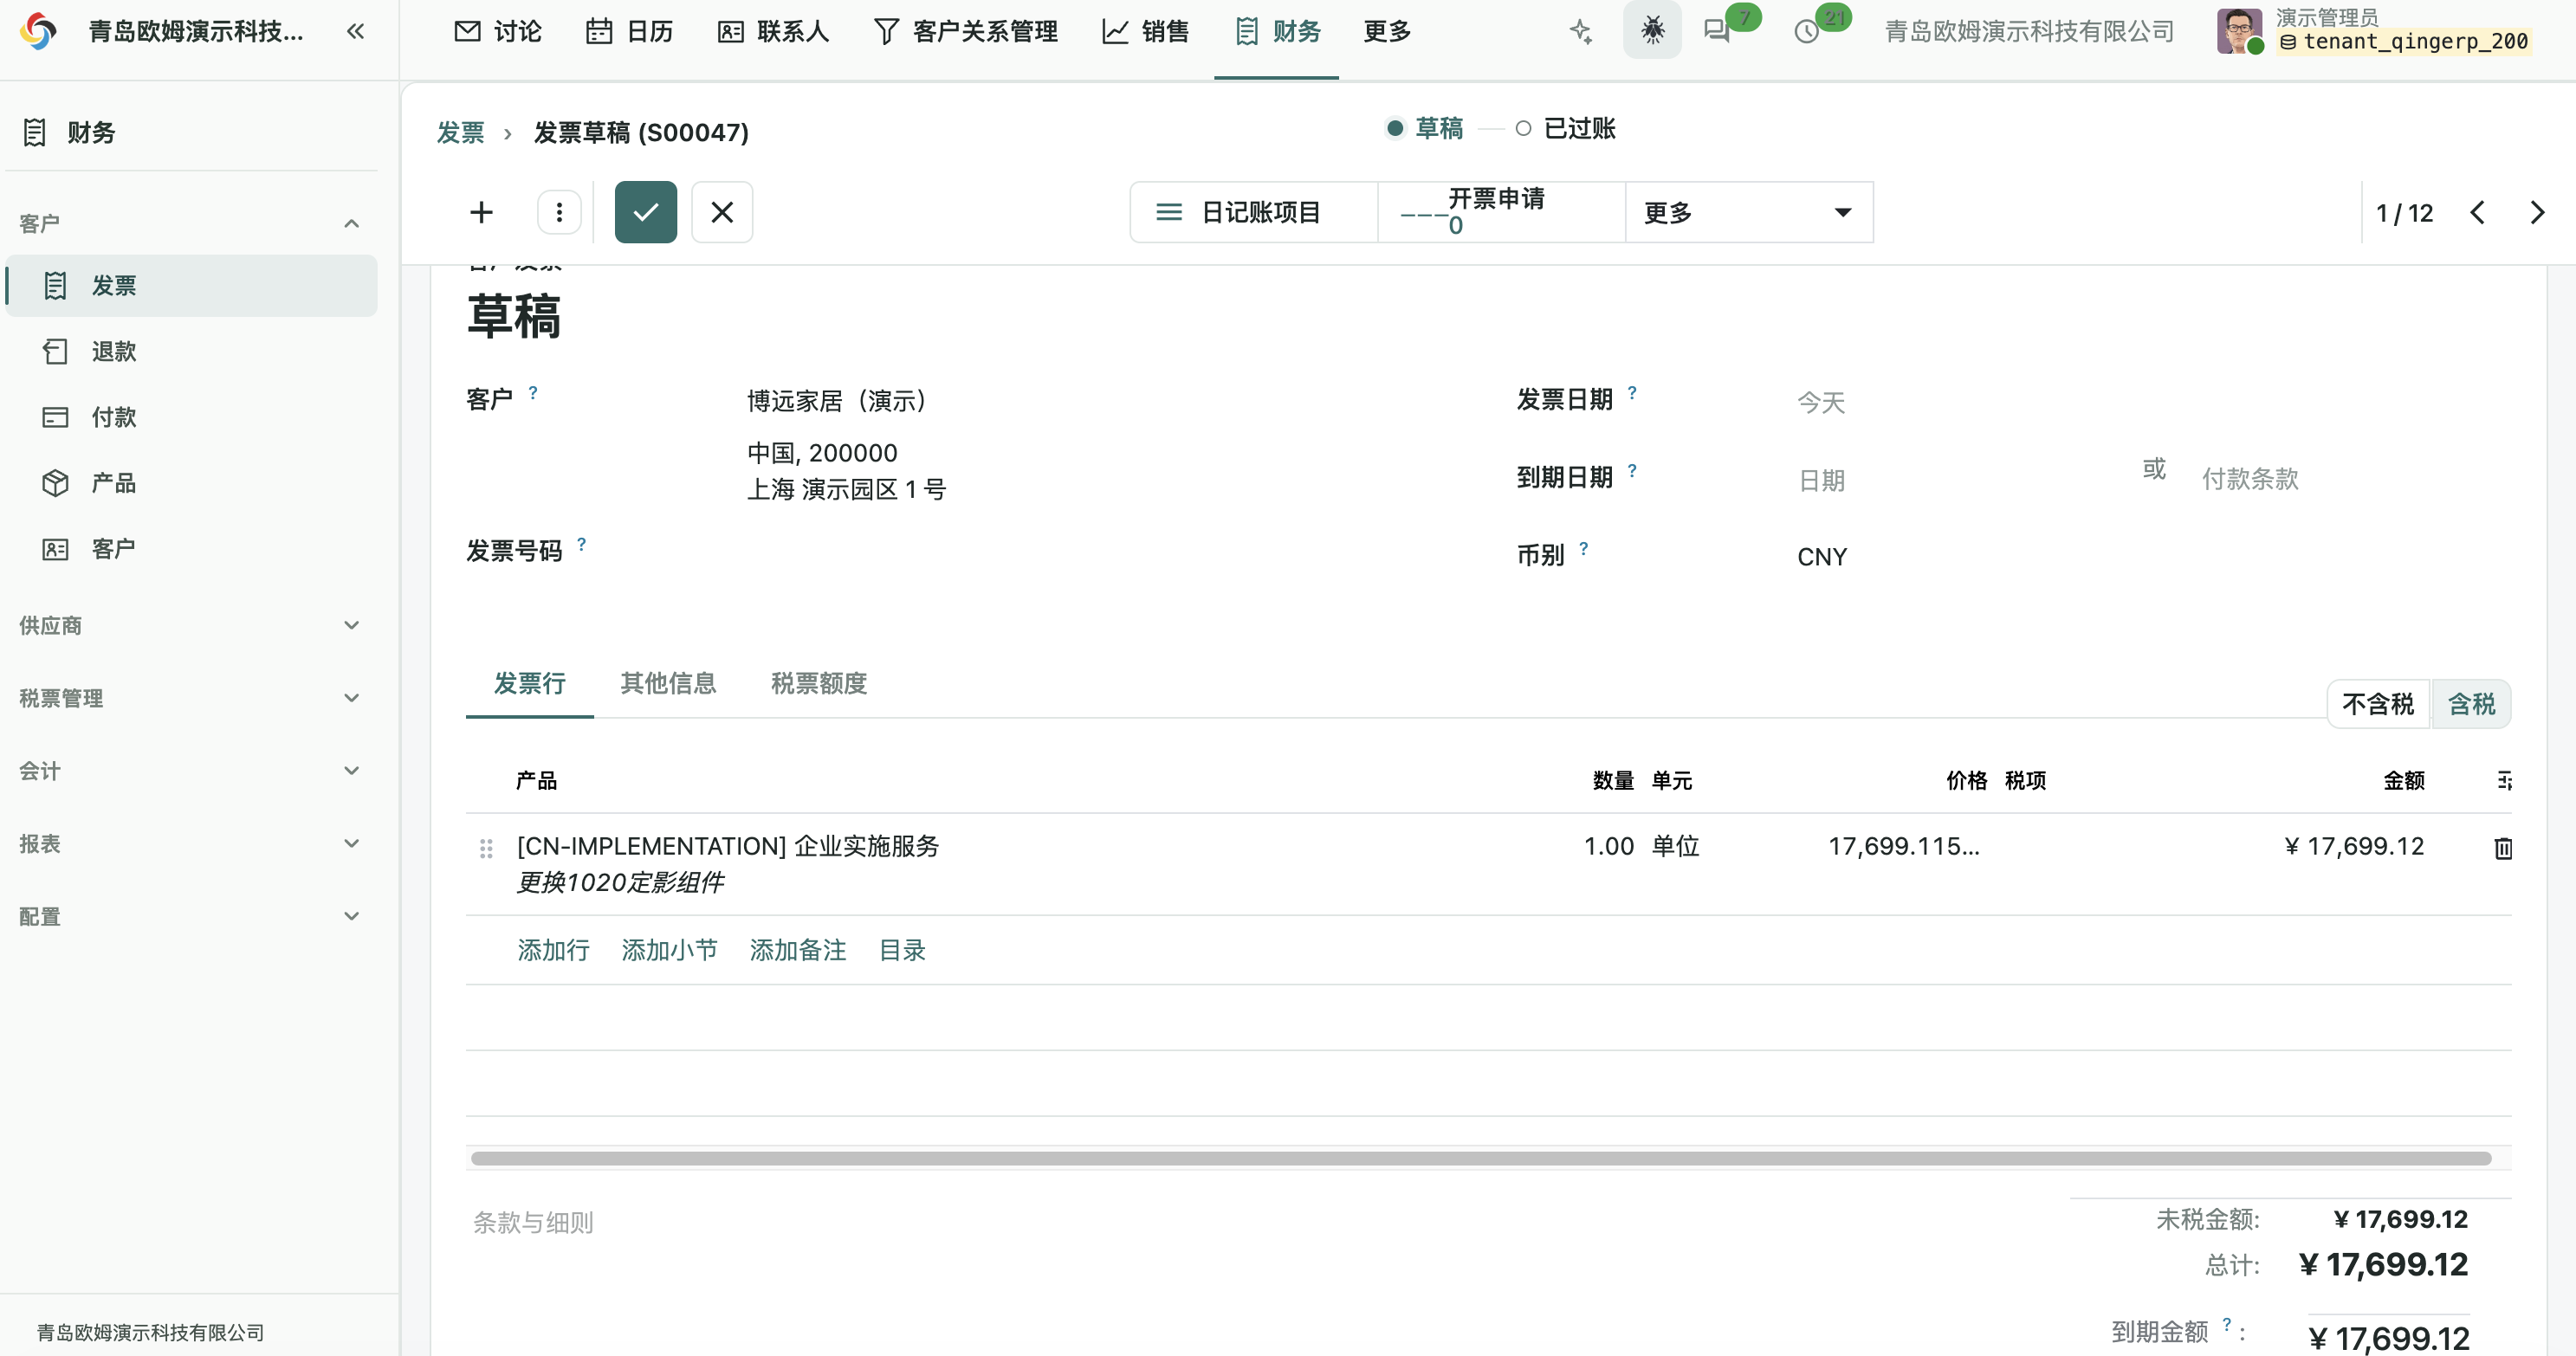Expand the 供应商 sidebar section
2576x1356 pixels.
coord(190,625)
